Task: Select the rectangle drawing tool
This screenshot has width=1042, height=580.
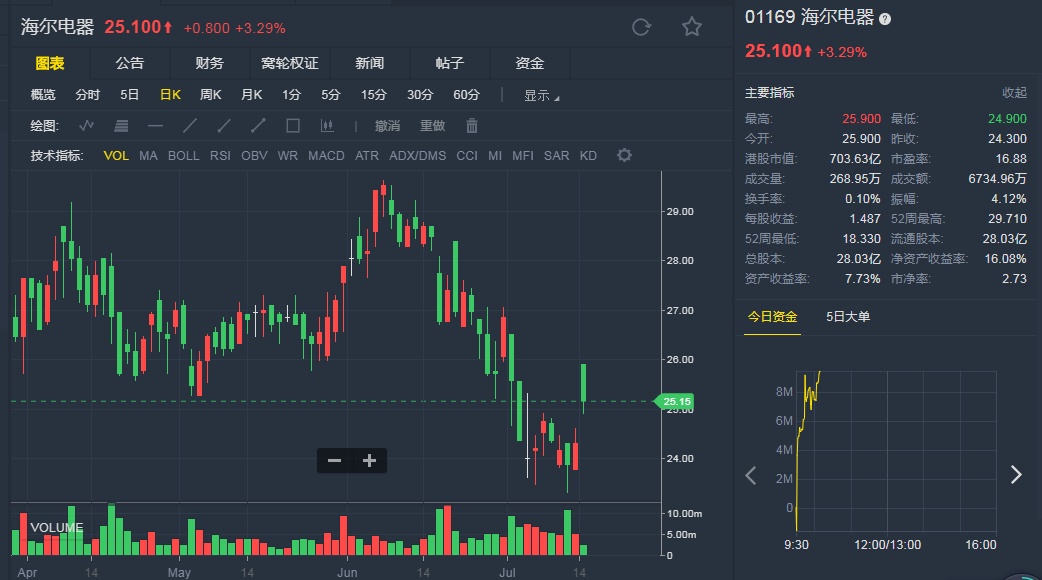Action: click(293, 126)
